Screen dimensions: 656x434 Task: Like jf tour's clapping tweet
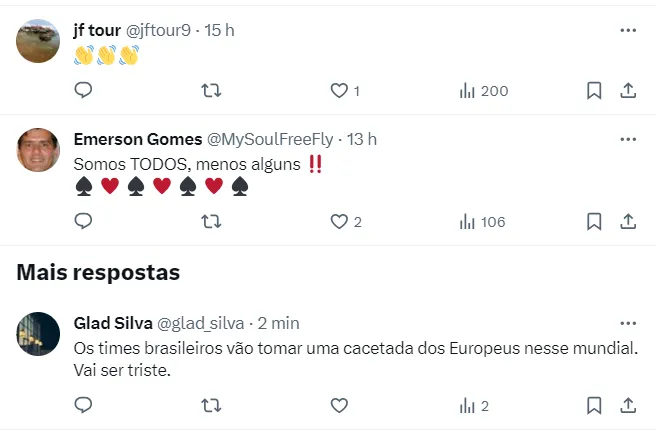pyautogui.click(x=339, y=91)
